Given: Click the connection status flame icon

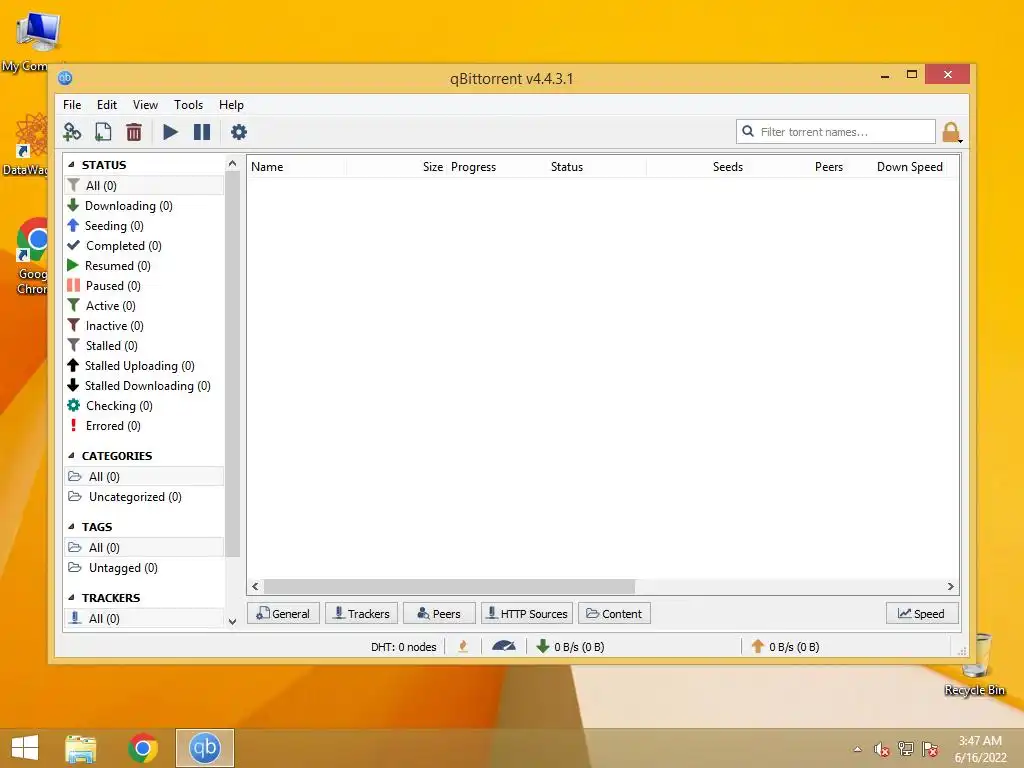Looking at the screenshot, I should pyautogui.click(x=463, y=647).
